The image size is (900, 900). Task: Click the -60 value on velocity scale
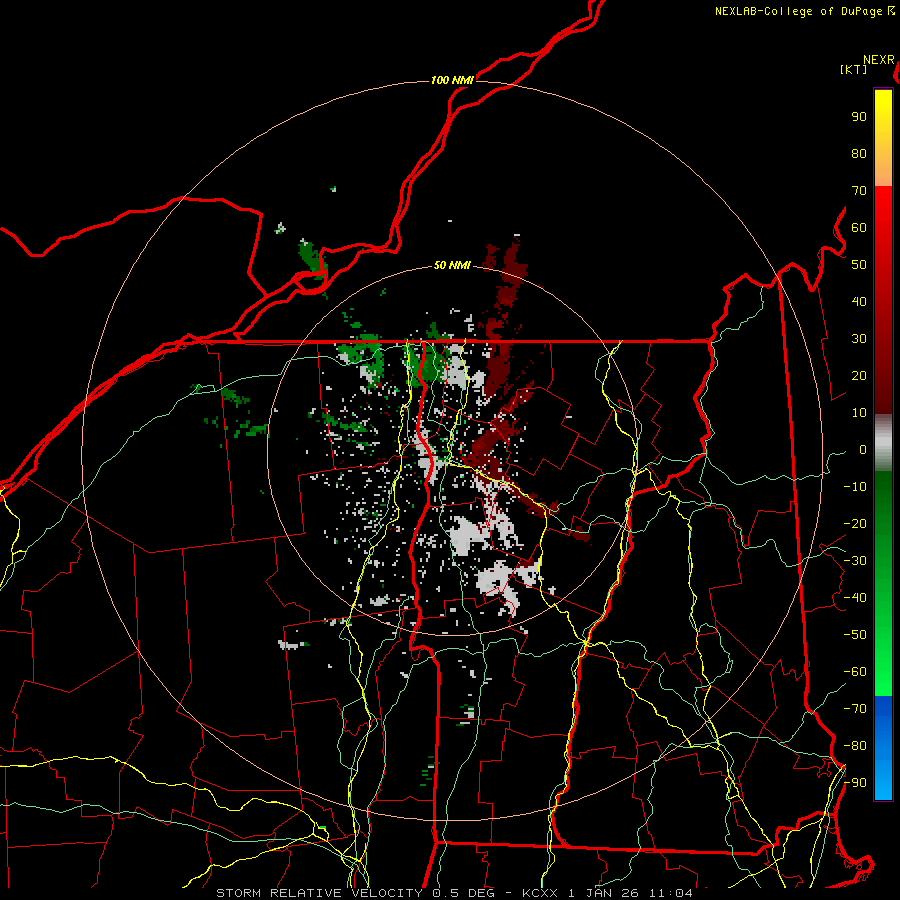pos(855,672)
